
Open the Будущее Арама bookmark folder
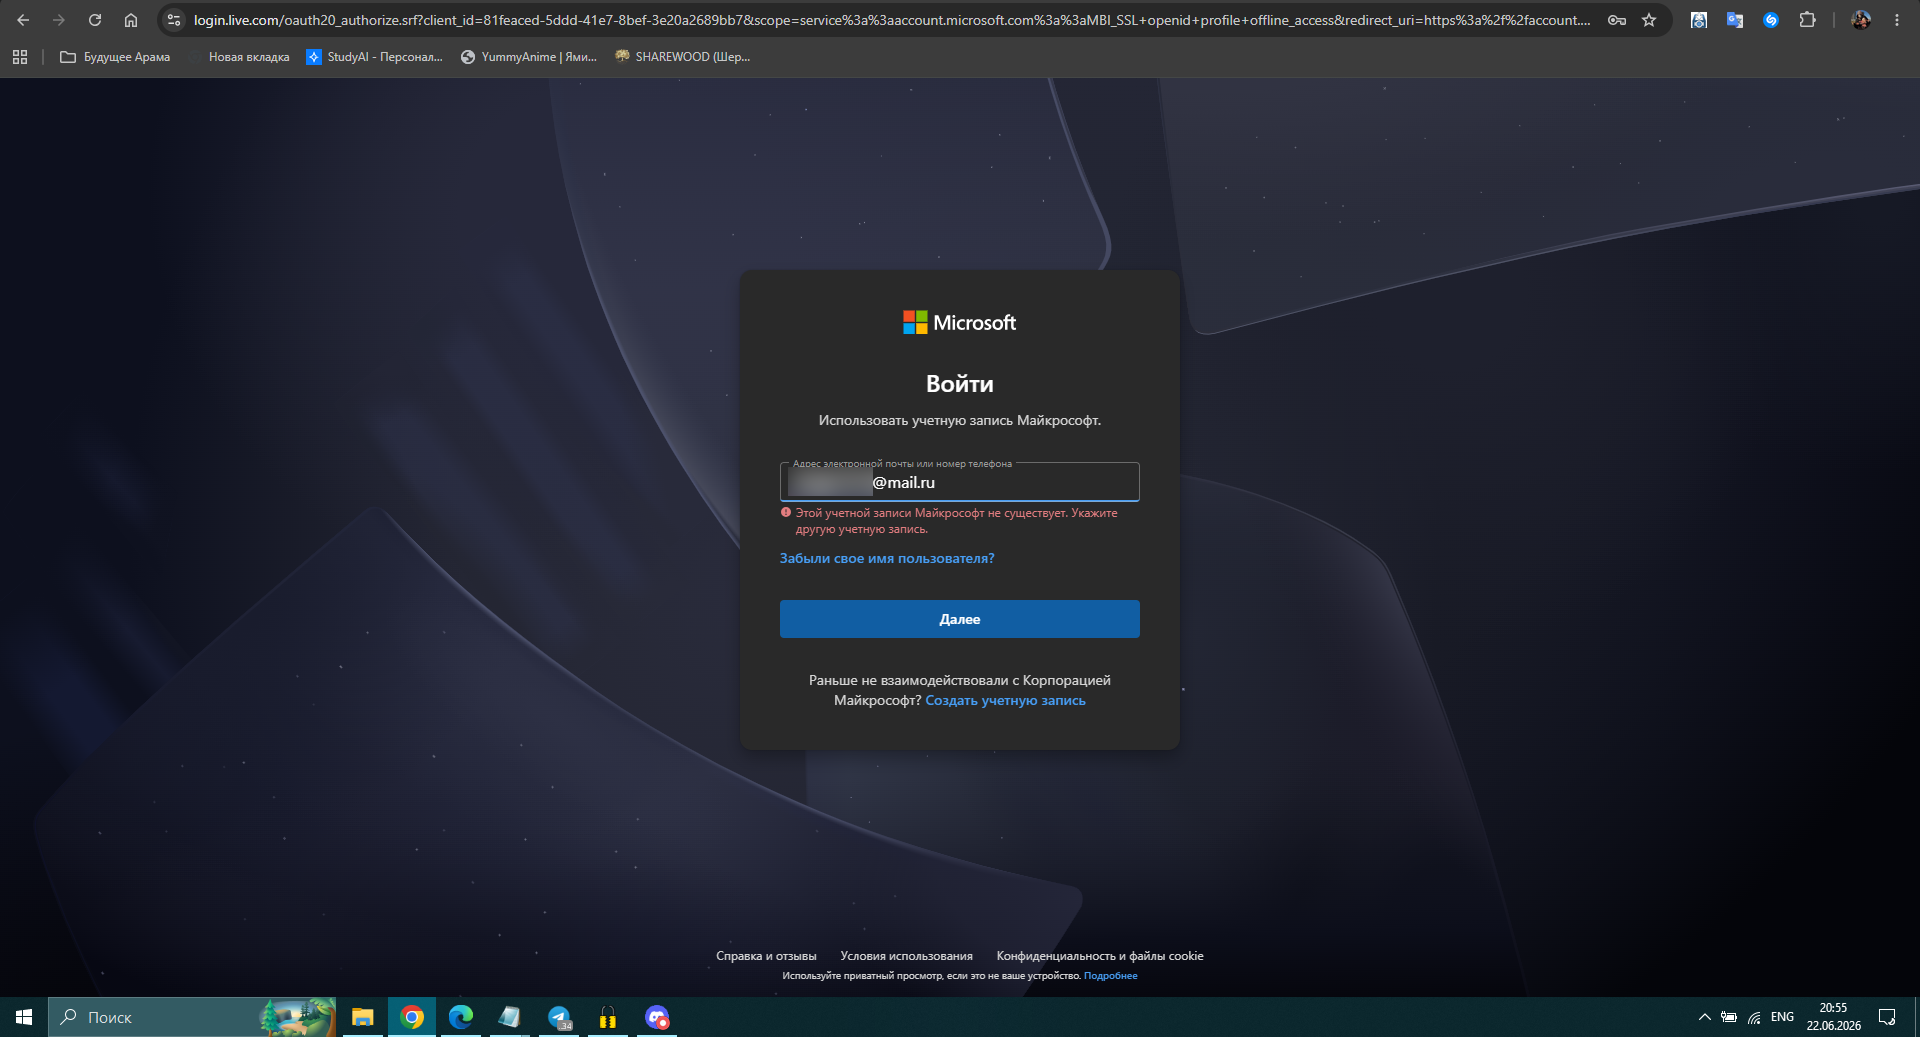pyautogui.click(x=115, y=57)
